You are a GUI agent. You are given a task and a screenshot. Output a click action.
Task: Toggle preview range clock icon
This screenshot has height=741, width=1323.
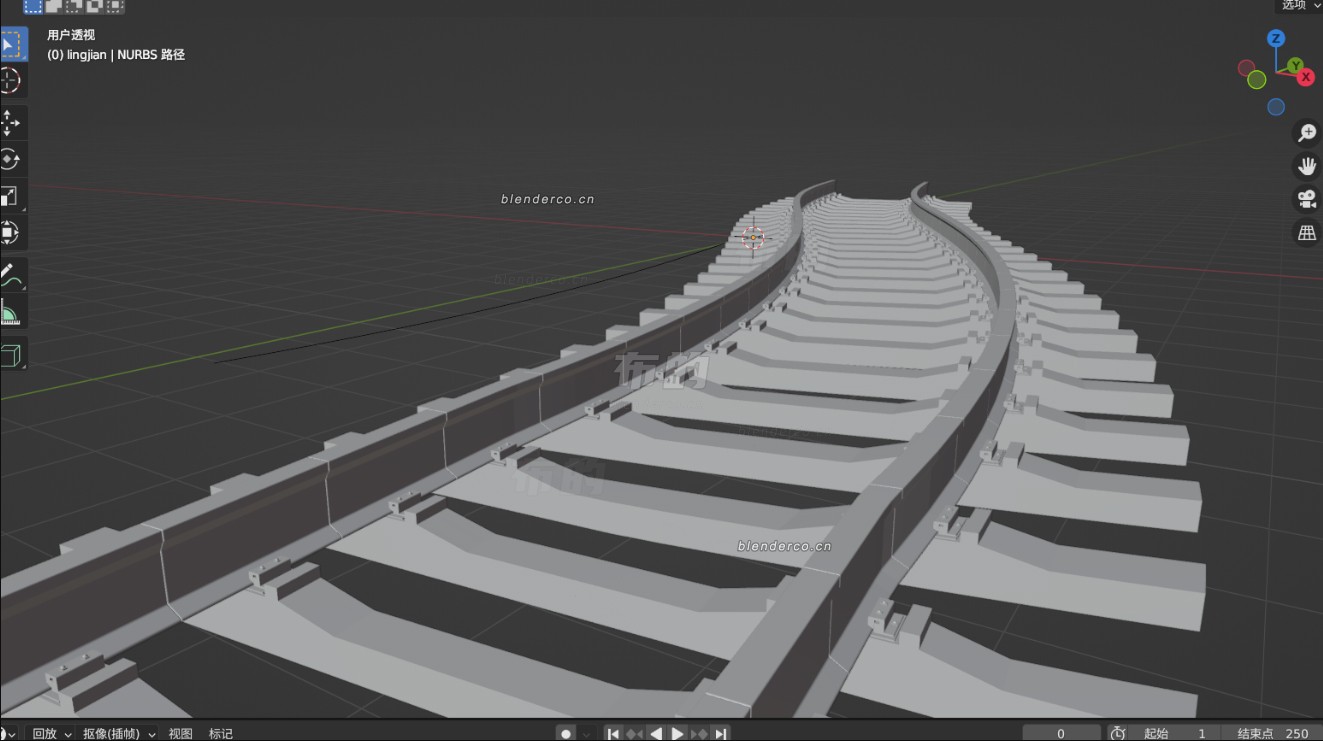tap(1118, 733)
